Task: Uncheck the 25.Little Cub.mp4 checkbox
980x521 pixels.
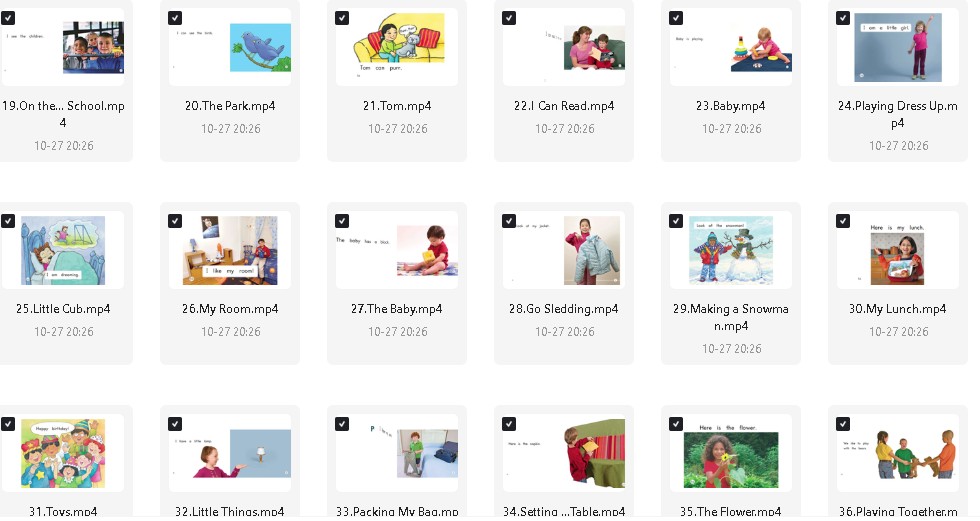Action: coord(8,221)
